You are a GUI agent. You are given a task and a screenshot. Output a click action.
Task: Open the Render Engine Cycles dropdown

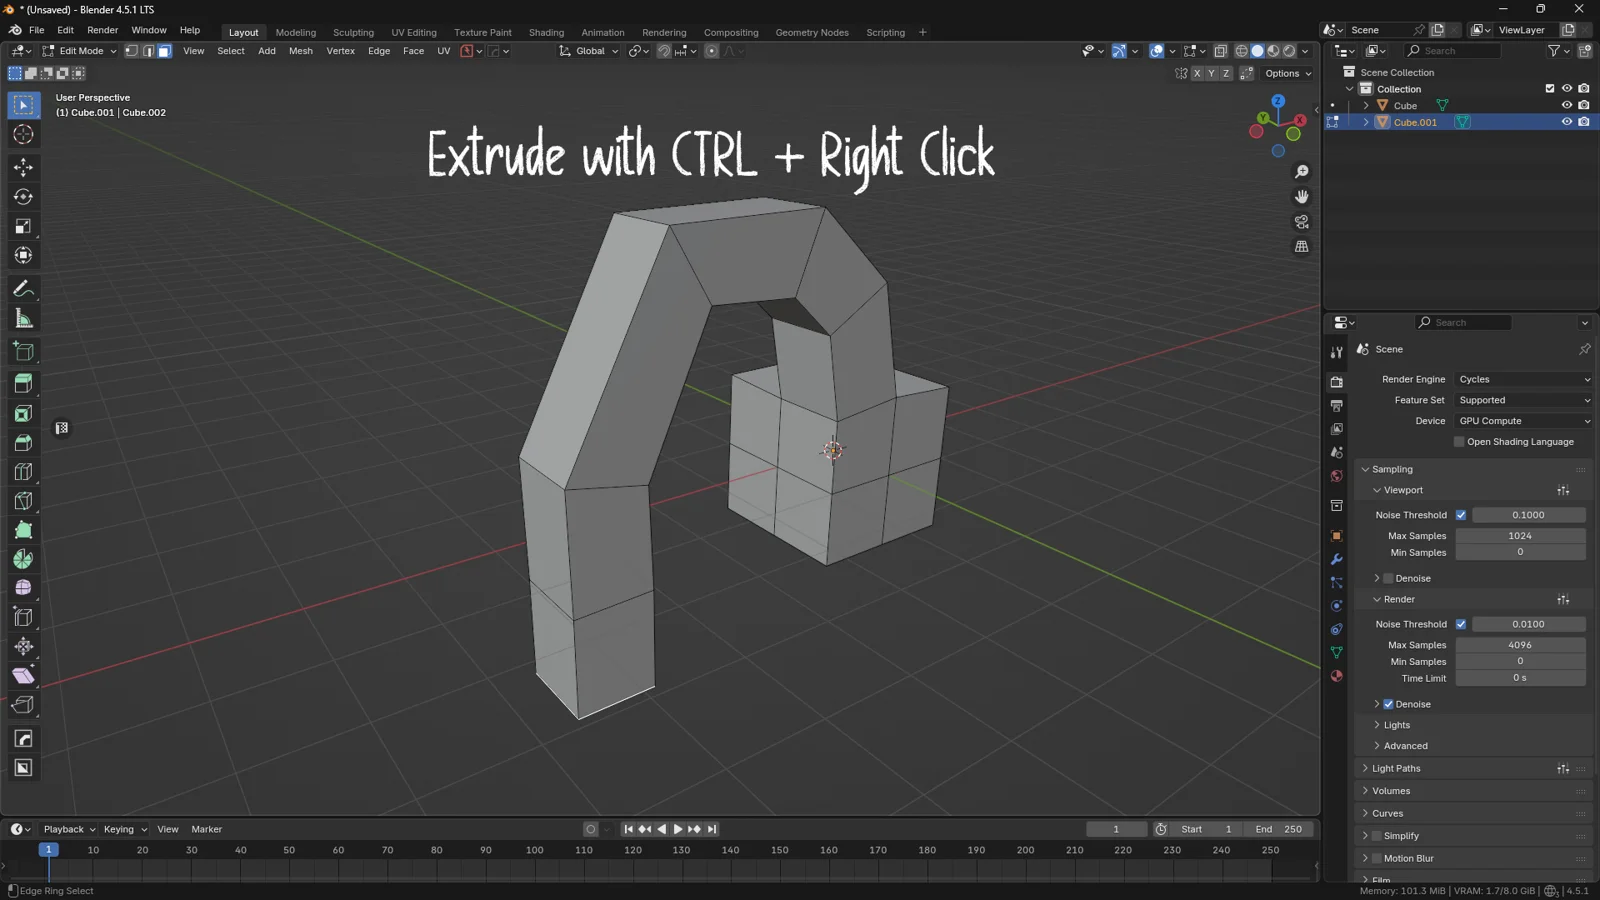coord(1523,380)
